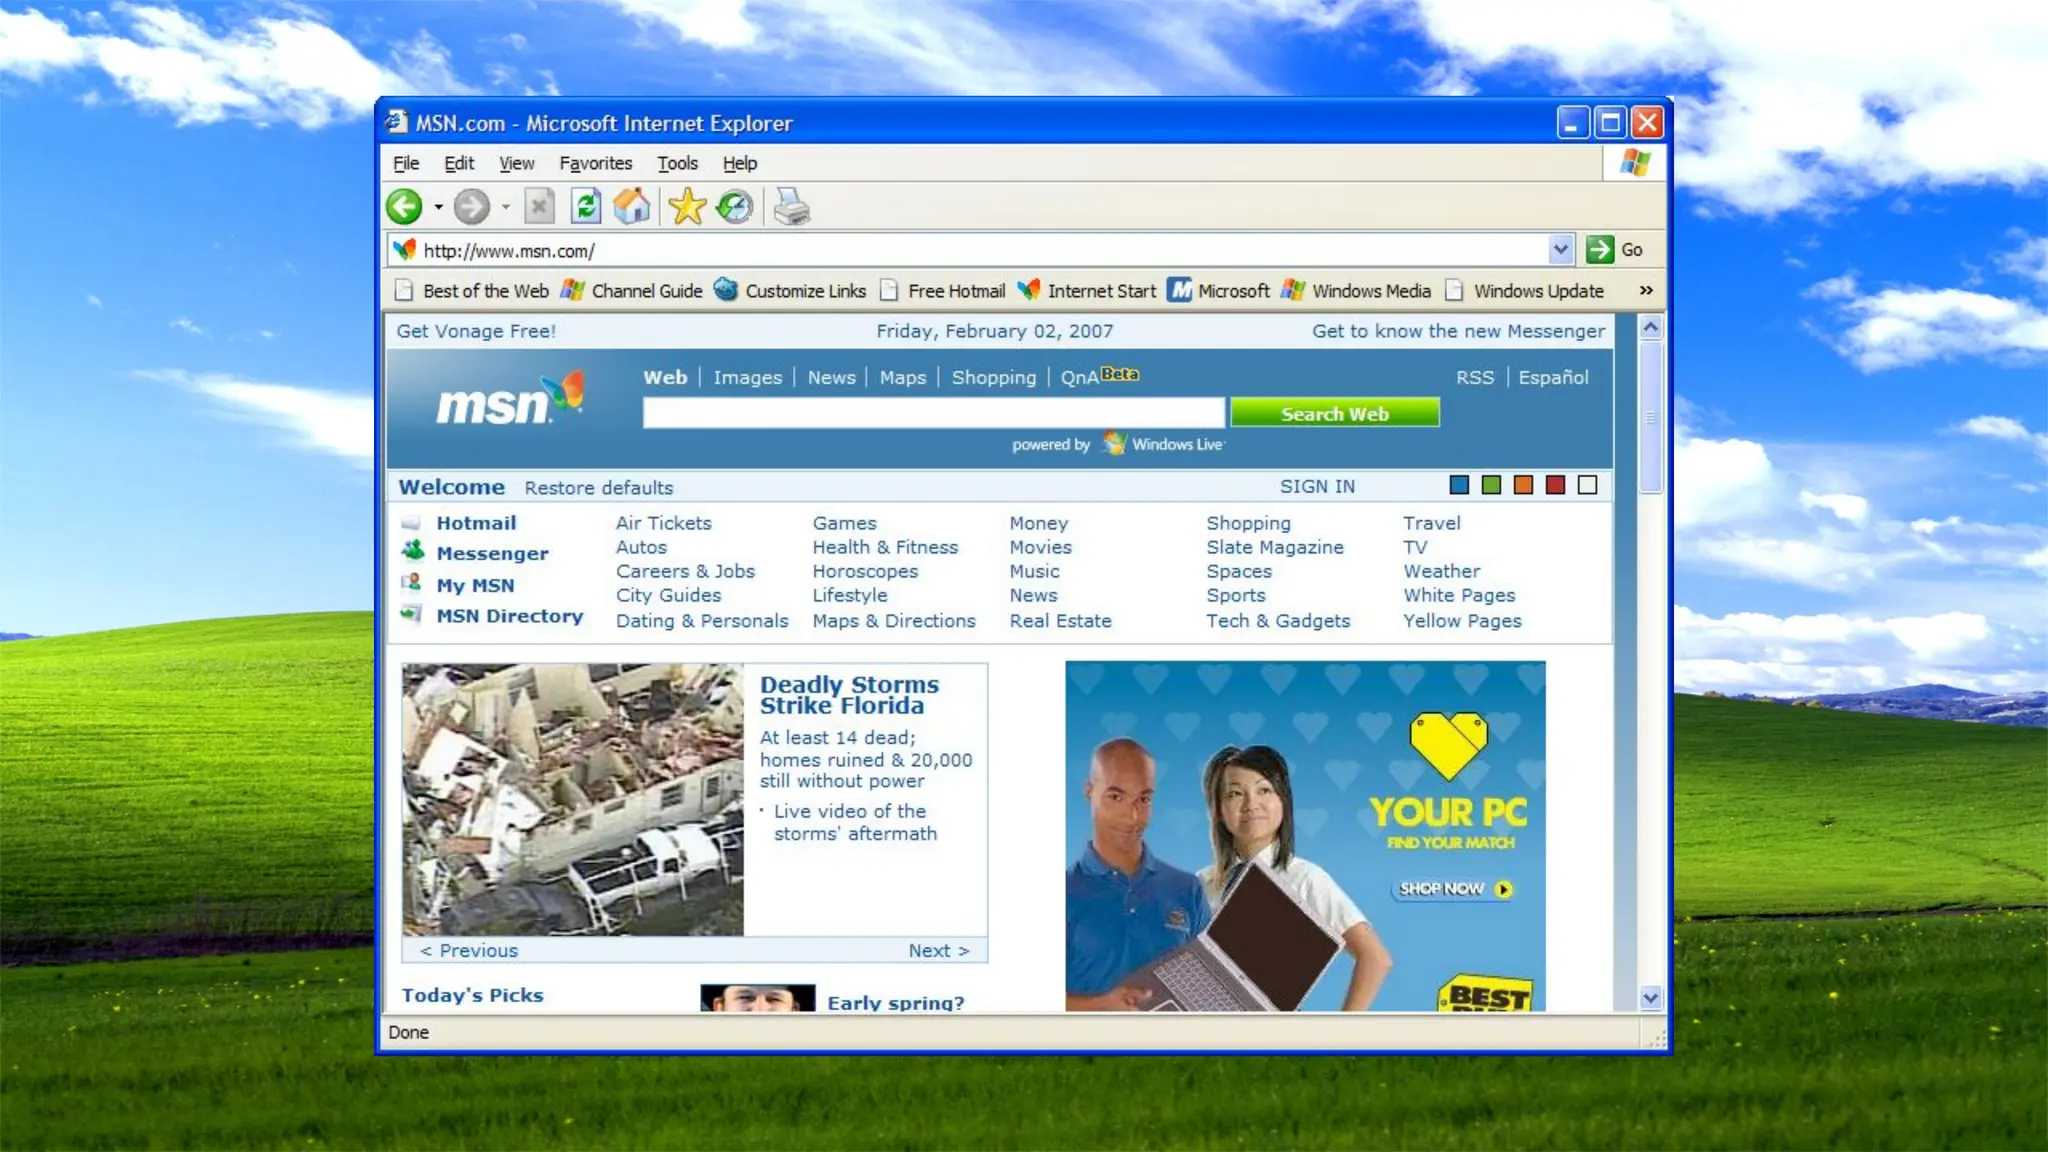
Task: Click in the MSN search text box
Action: (x=934, y=413)
